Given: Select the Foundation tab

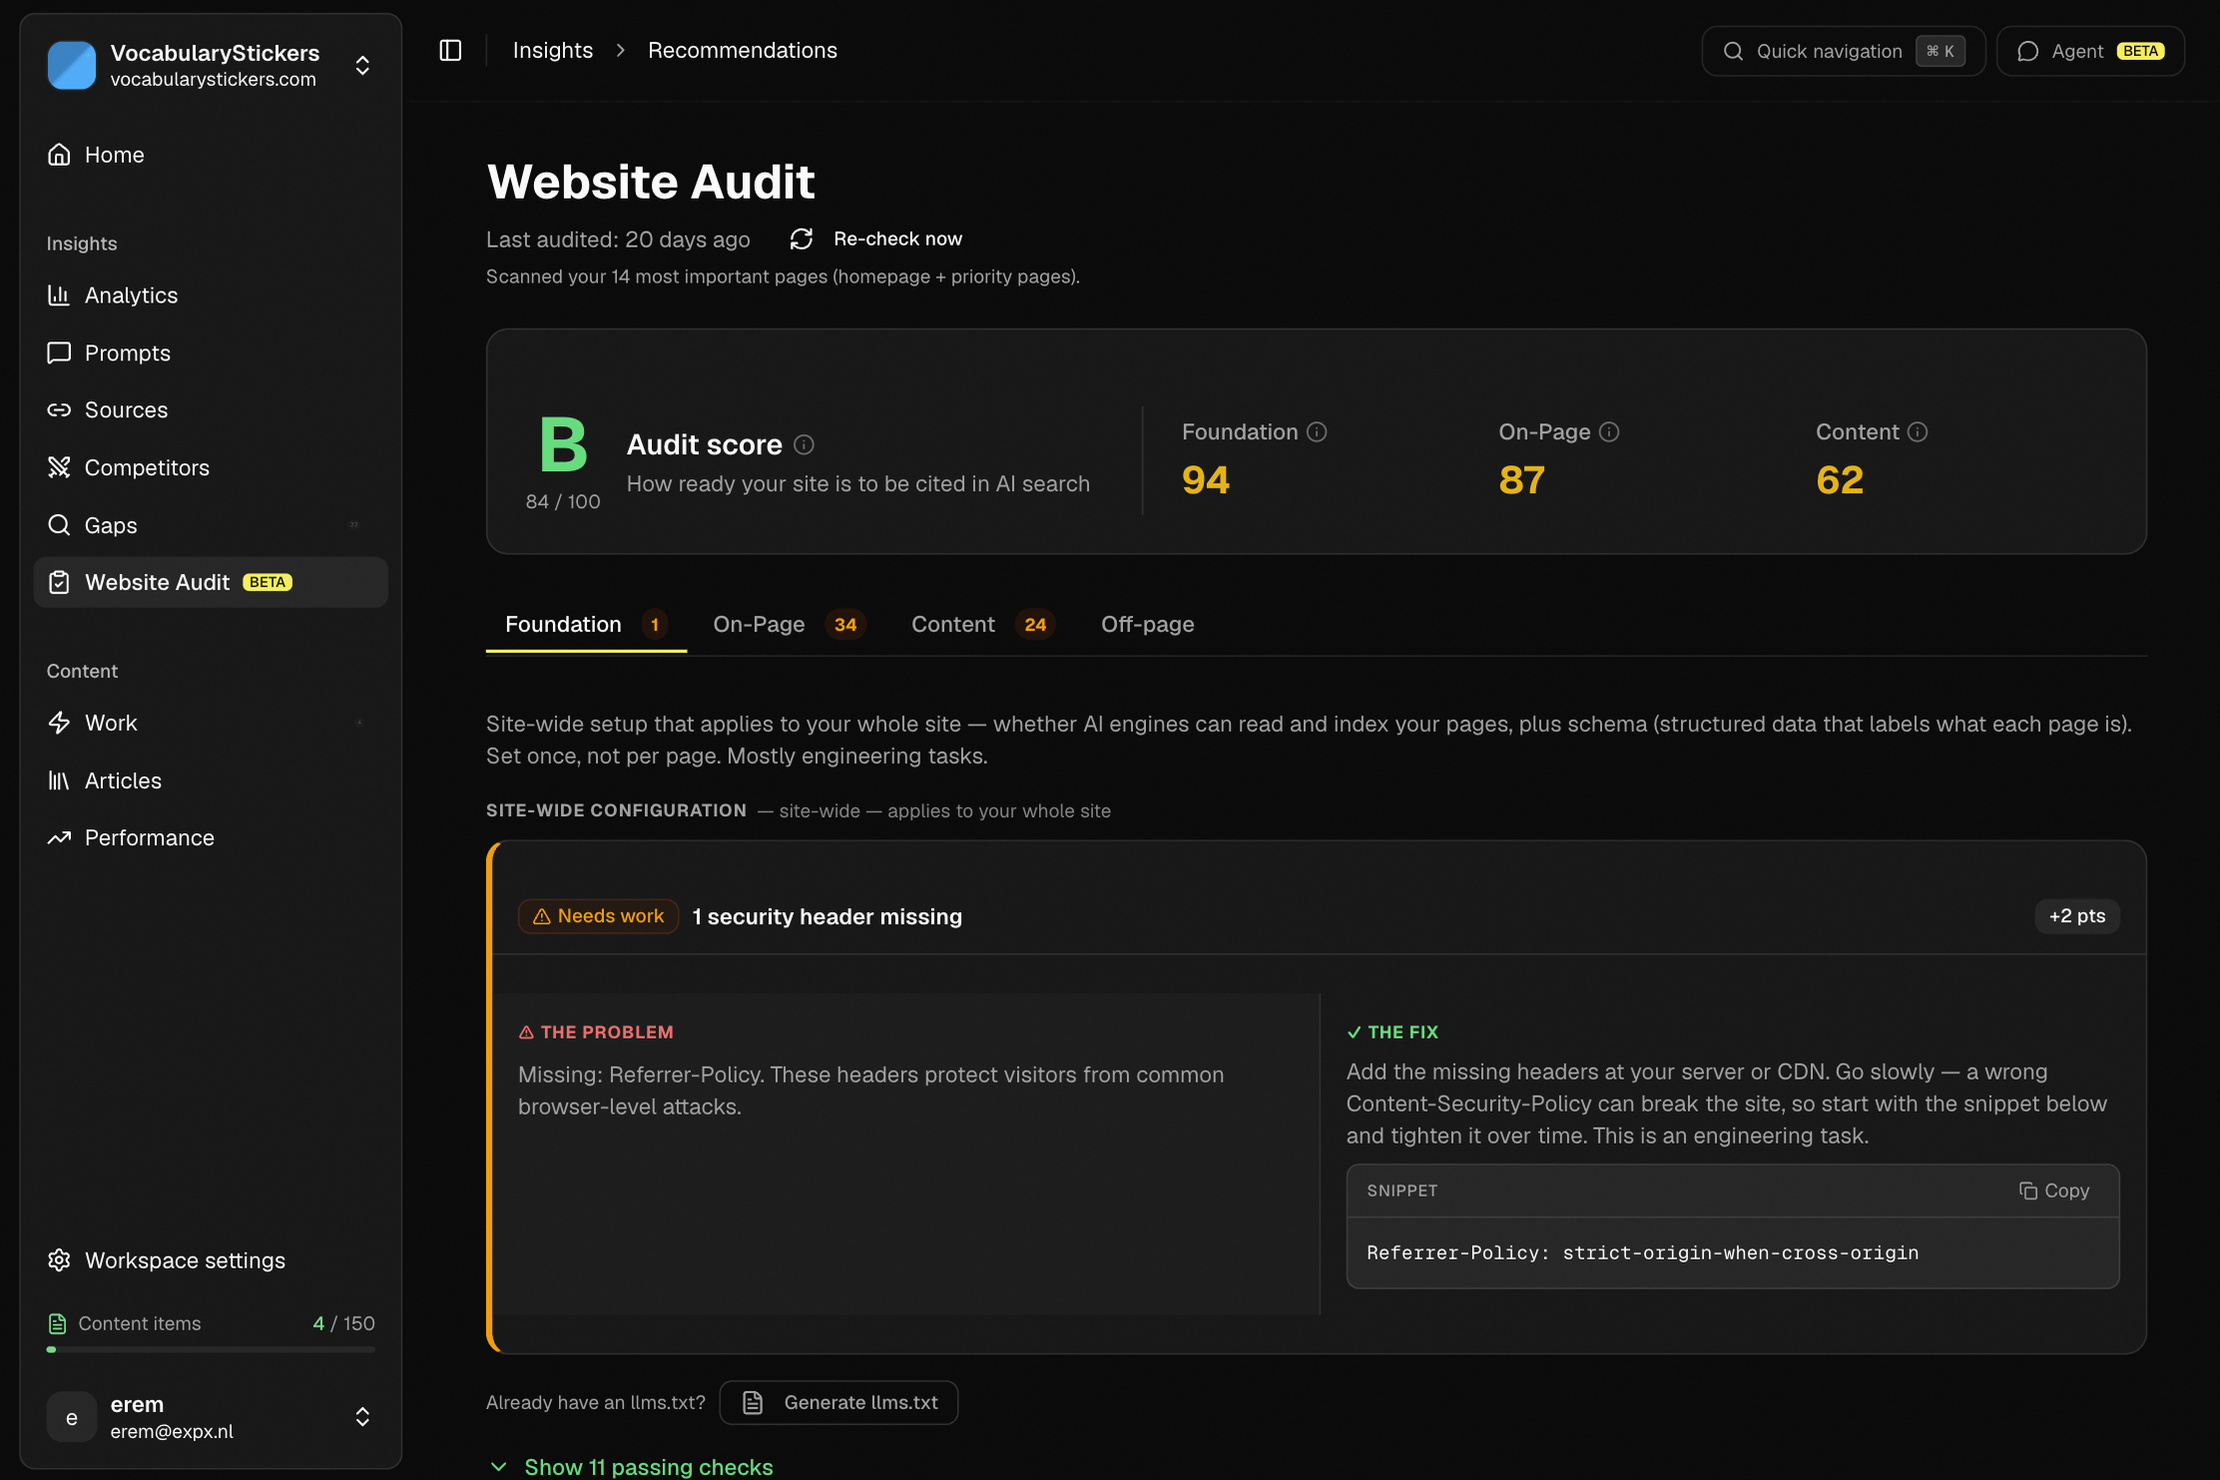Looking at the screenshot, I should [x=586, y=624].
